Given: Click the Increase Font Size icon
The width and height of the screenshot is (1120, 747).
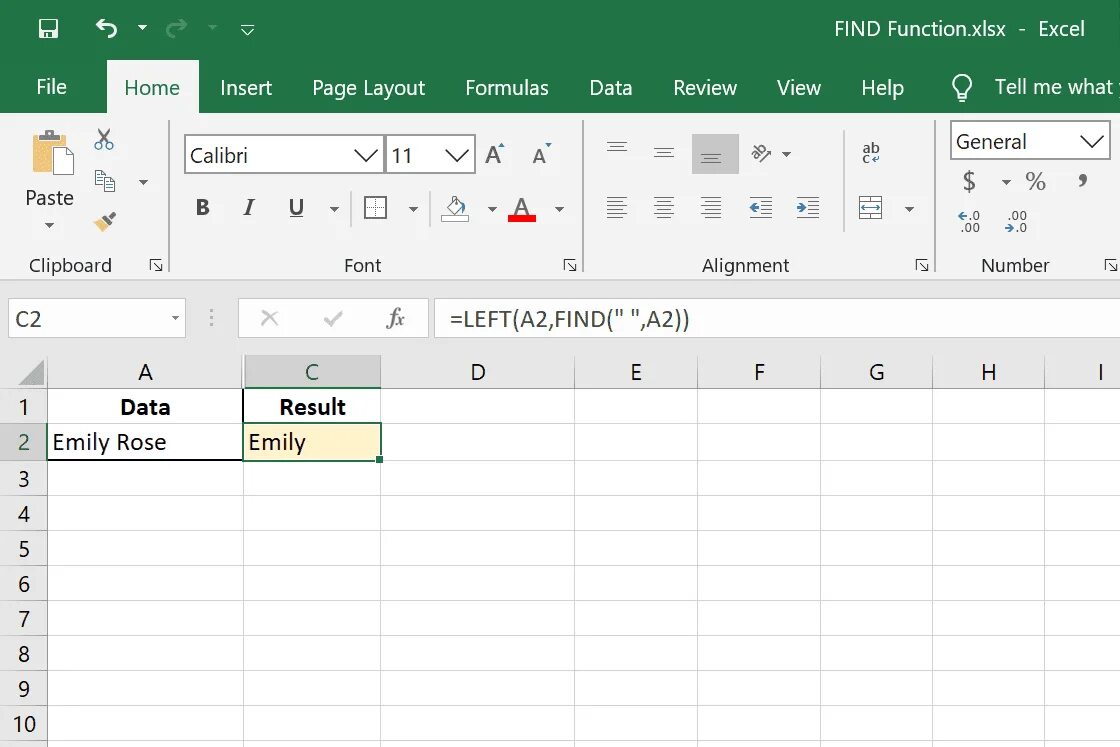Looking at the screenshot, I should click(x=494, y=154).
